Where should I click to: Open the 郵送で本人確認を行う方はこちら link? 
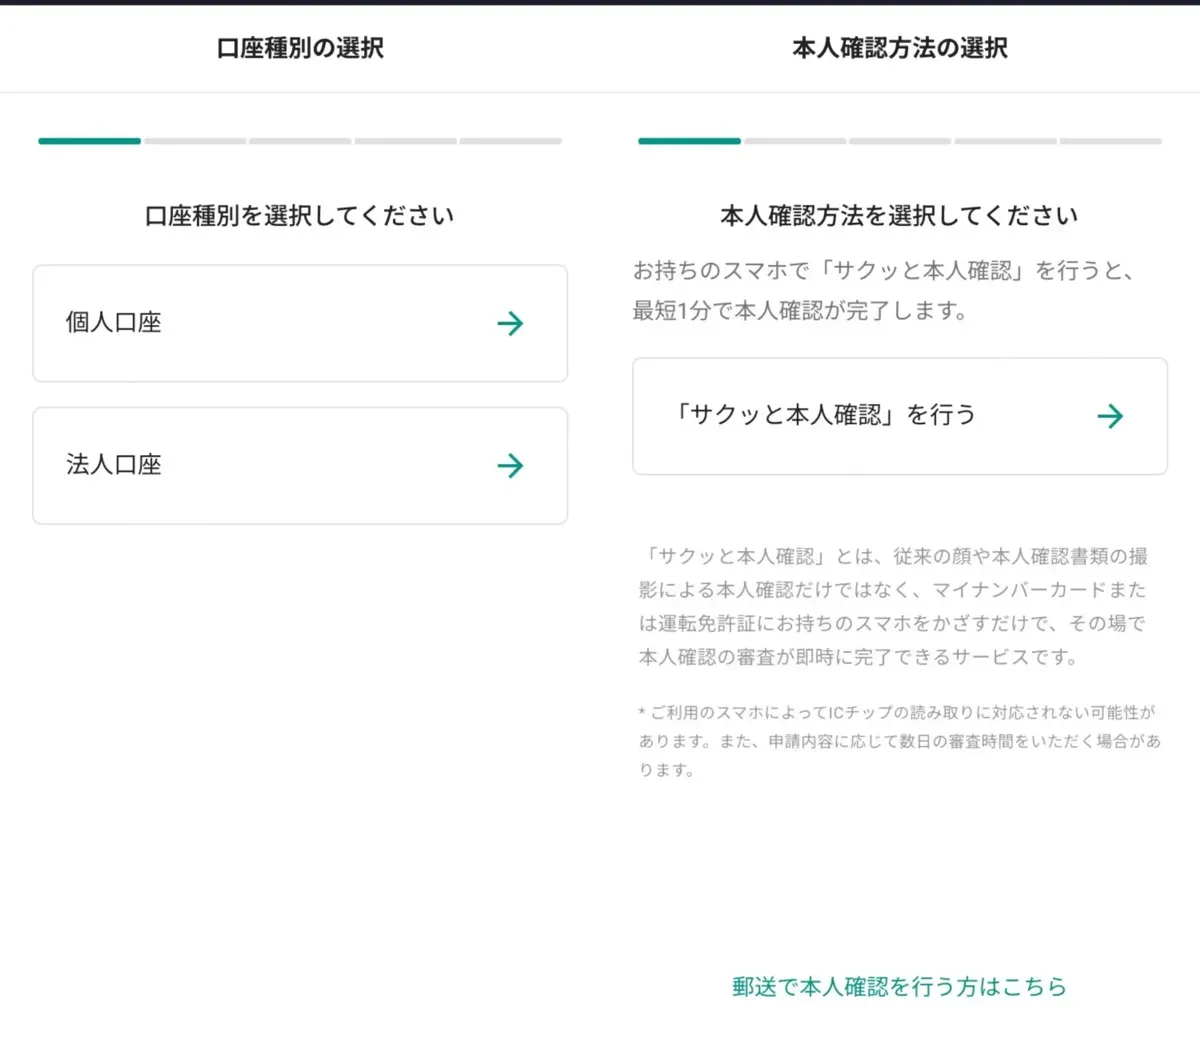pyautogui.click(x=900, y=987)
